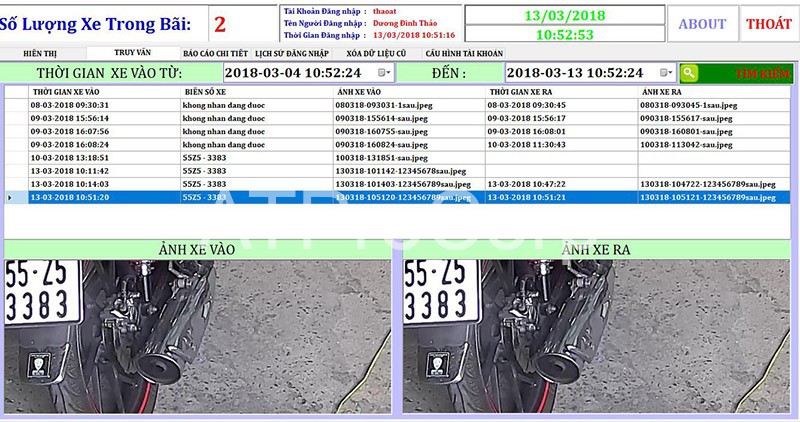Open the LỊCH SỬ ĐĂNG NHẬP tab
The image size is (800, 422).
click(x=292, y=53)
